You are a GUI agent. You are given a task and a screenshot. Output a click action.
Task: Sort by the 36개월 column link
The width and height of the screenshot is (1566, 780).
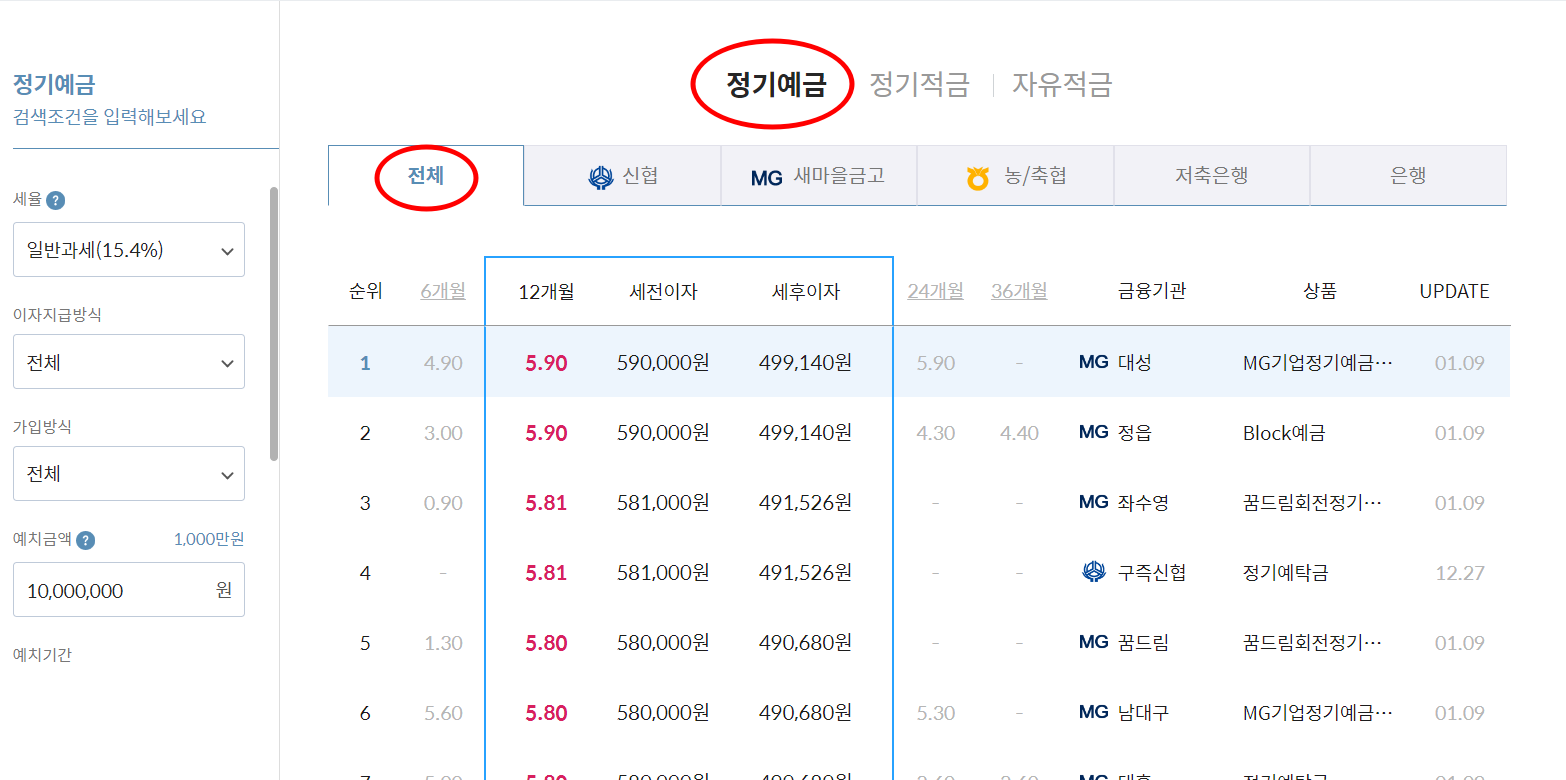pyautogui.click(x=1019, y=291)
